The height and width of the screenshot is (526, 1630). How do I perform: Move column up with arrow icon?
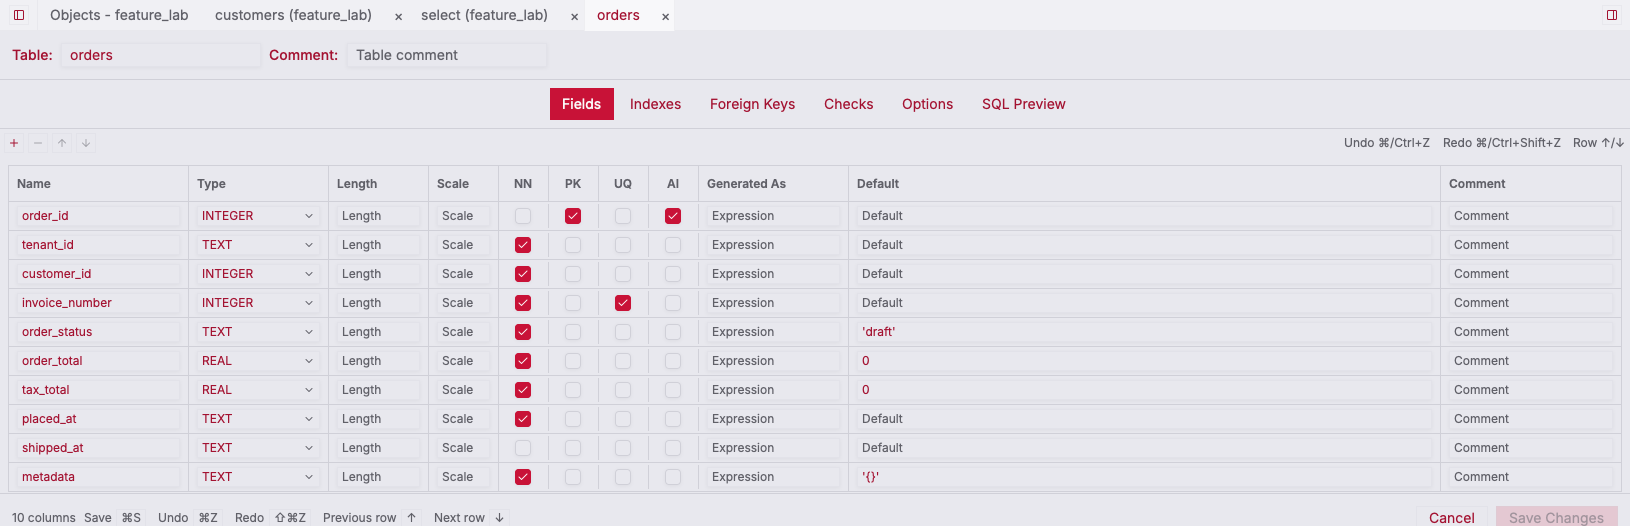[x=62, y=143]
